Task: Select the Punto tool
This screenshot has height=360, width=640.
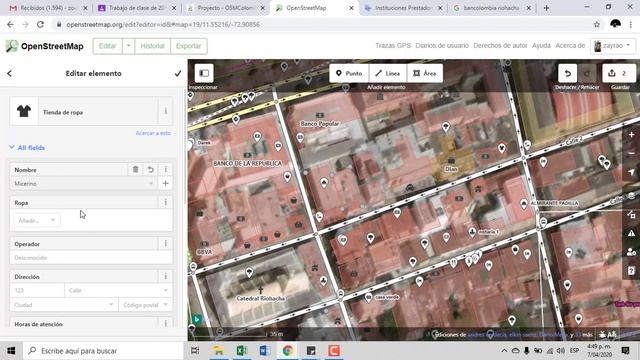Action: (x=349, y=73)
